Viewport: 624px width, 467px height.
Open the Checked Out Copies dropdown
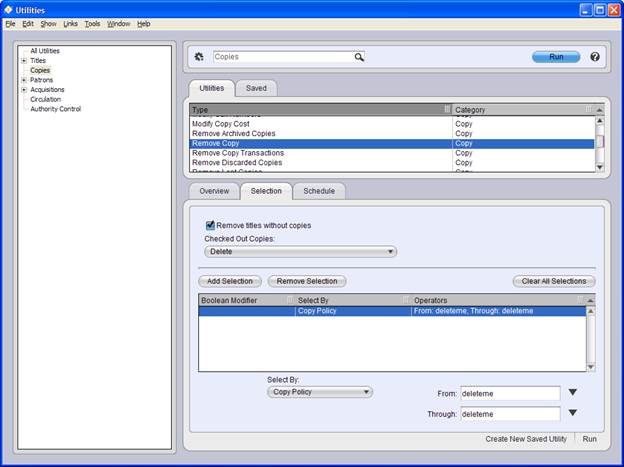(300, 252)
